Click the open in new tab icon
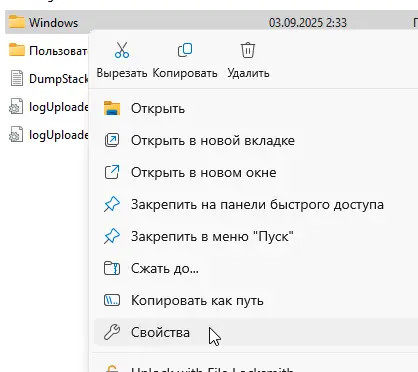 (x=112, y=140)
